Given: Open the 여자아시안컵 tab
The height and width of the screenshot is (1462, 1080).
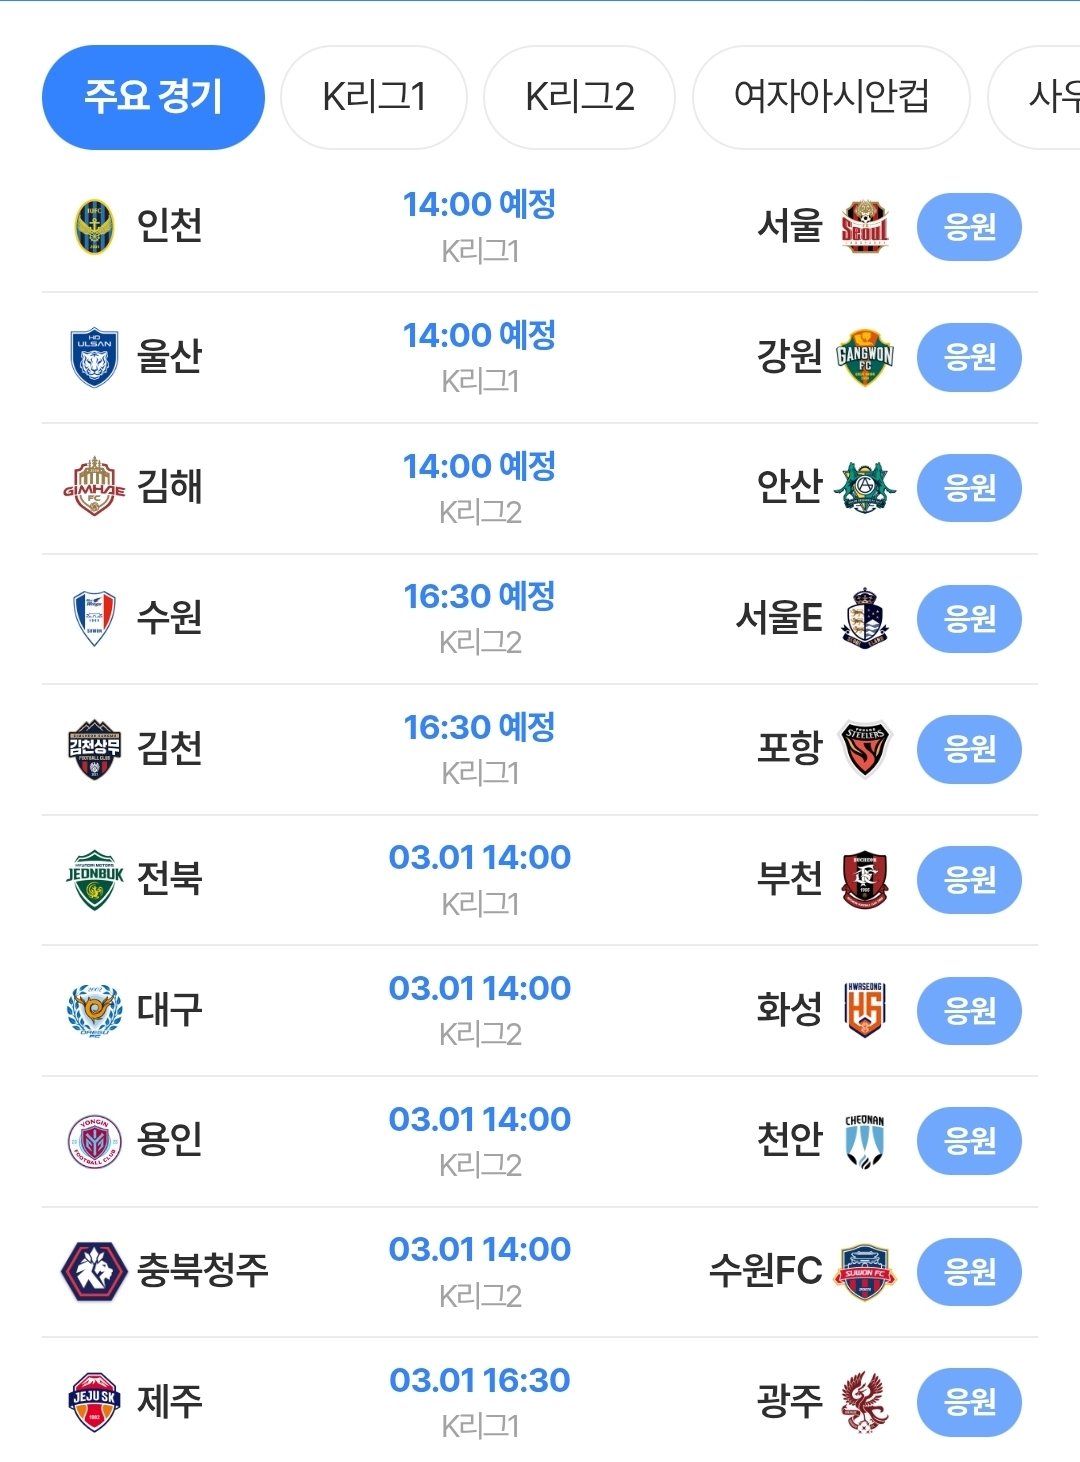Looking at the screenshot, I should click(831, 97).
